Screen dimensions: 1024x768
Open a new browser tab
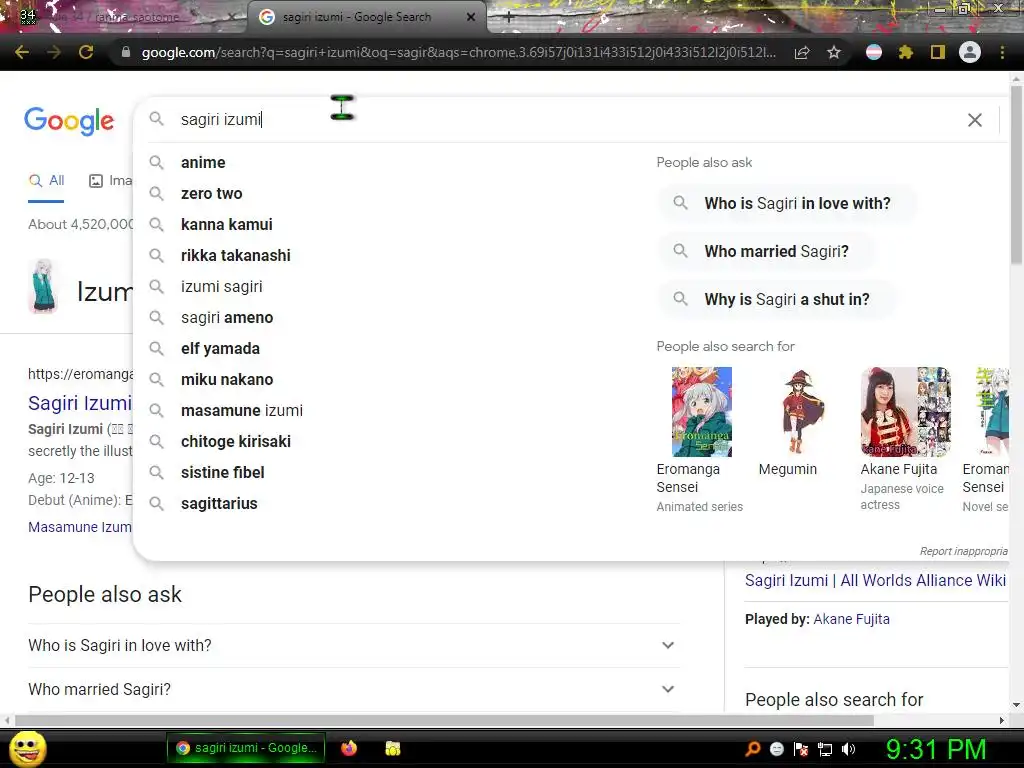click(x=509, y=18)
